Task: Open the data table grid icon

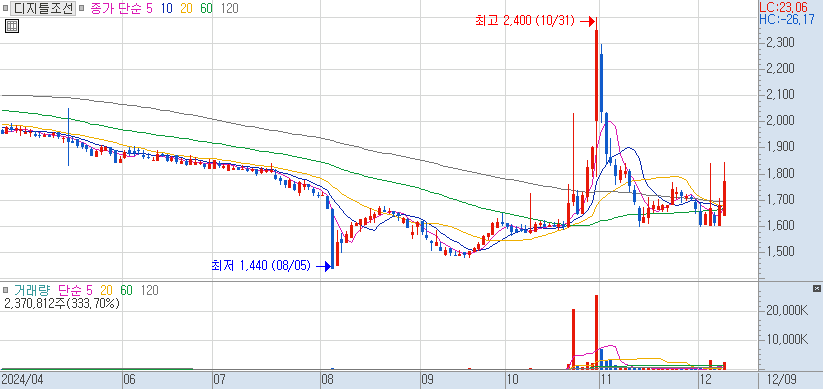Action: [x=12, y=26]
